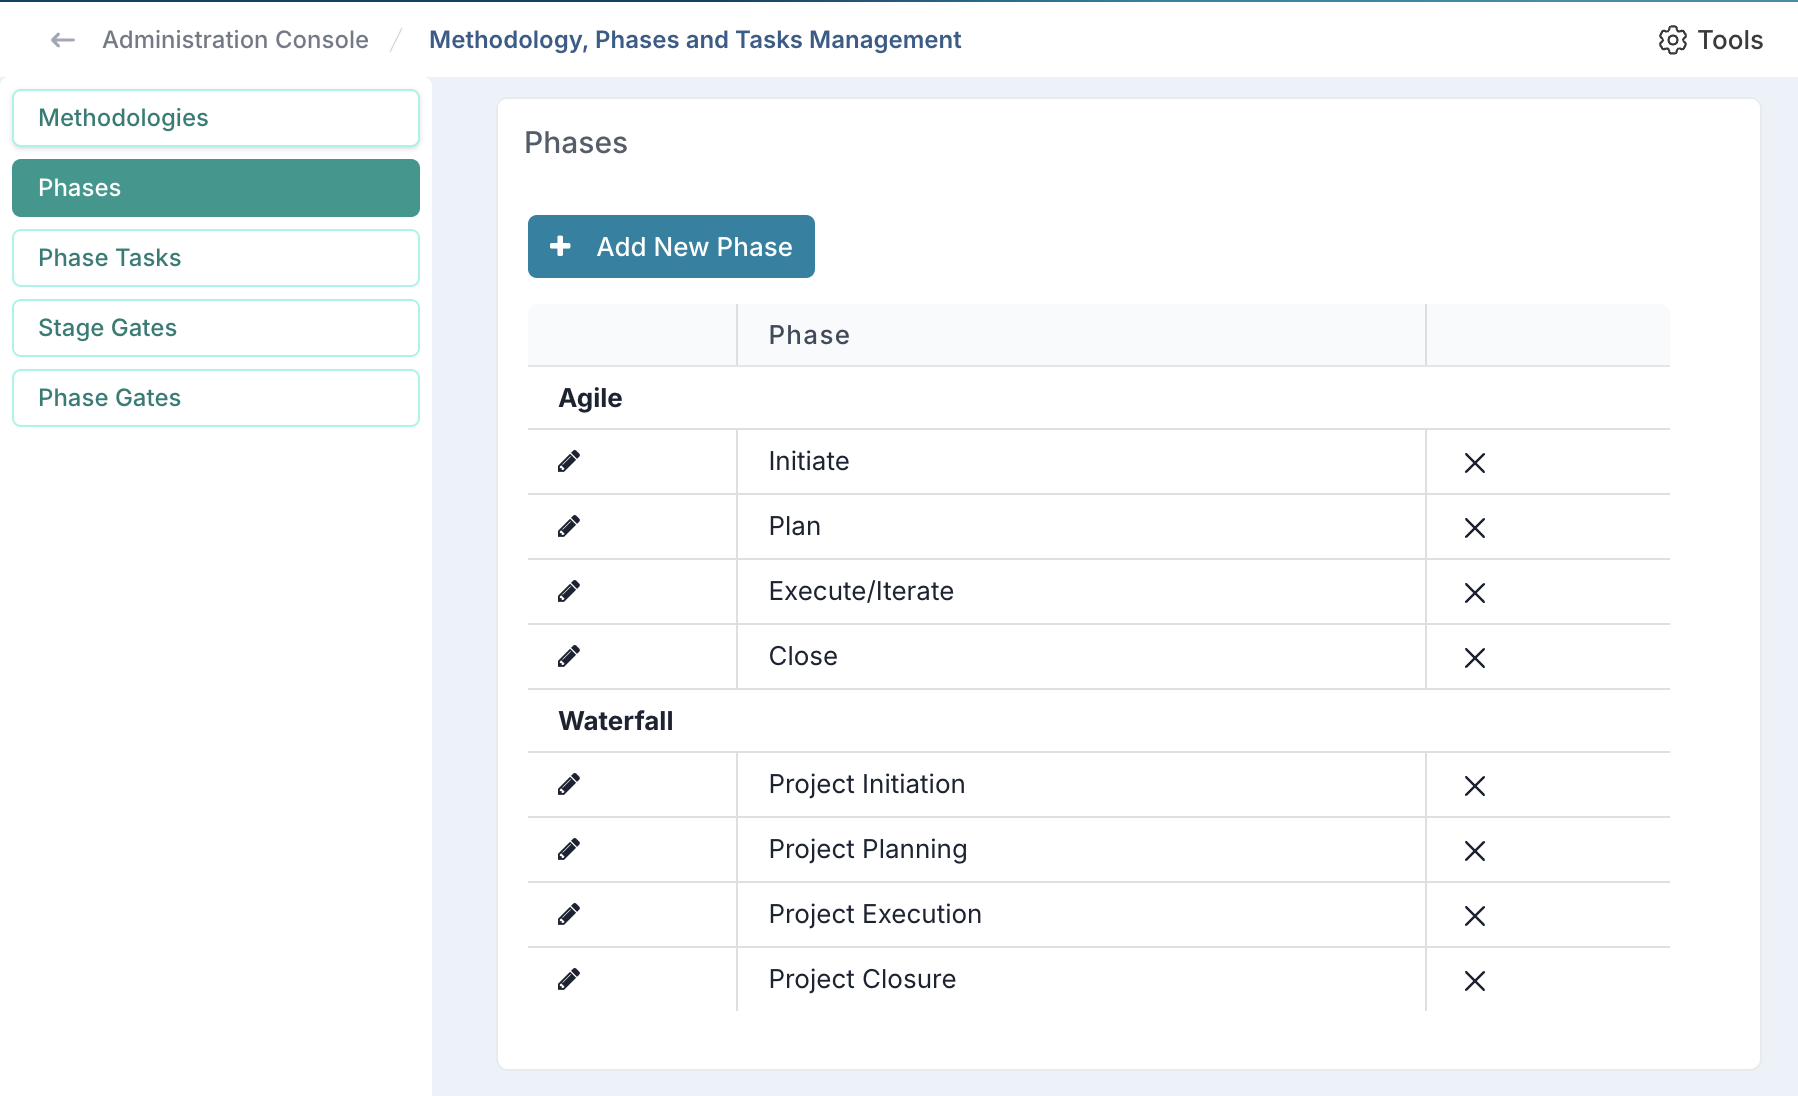Edit the Initiate phase pencil icon
Viewport: 1798px width, 1096px height.
(569, 461)
